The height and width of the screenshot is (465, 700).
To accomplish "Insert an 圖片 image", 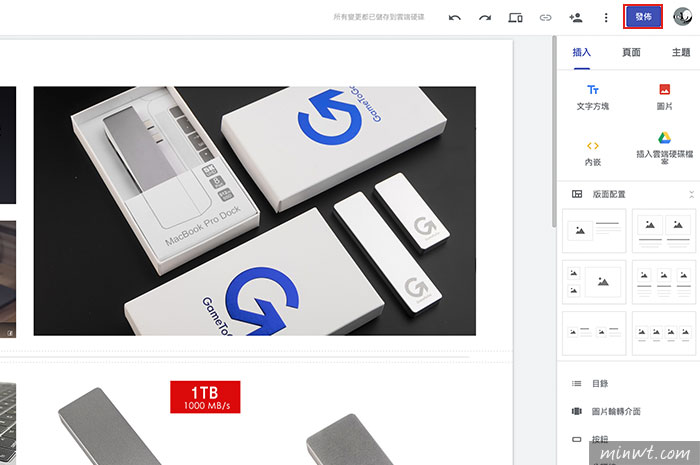I will (x=664, y=97).
